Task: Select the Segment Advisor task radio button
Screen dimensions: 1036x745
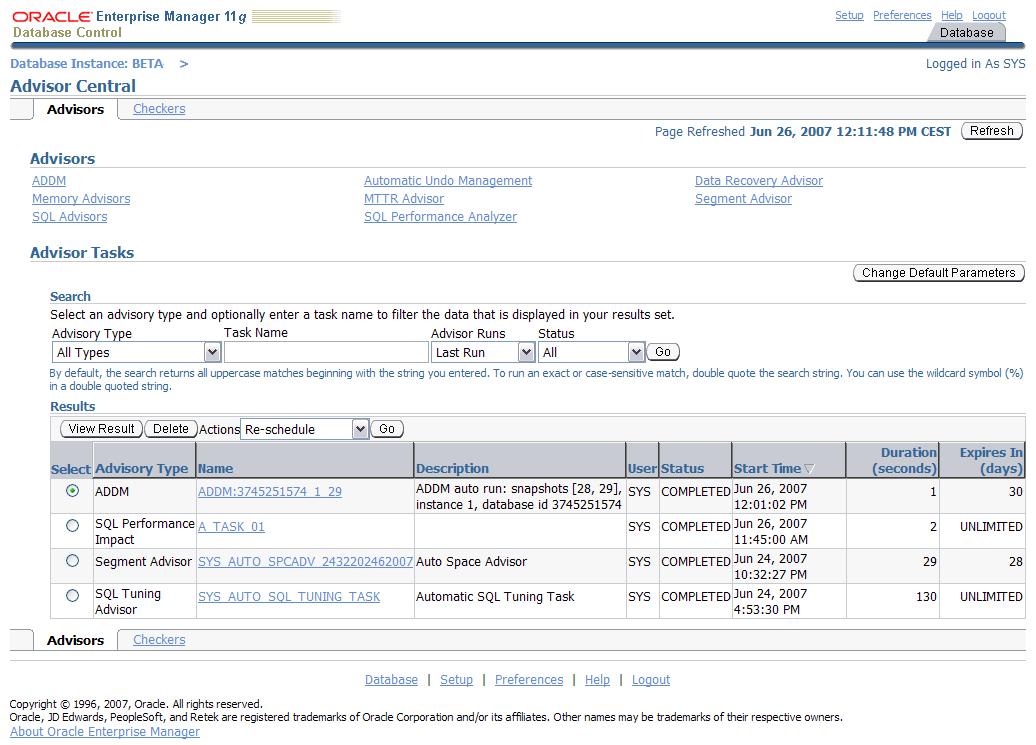Action: click(x=72, y=561)
